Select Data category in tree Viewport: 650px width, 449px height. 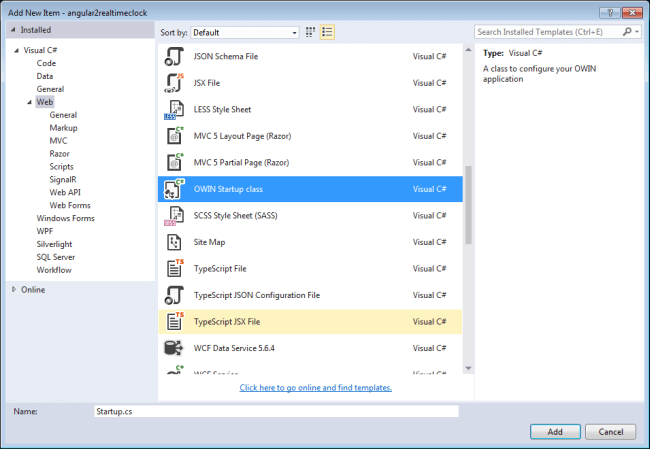tap(45, 76)
